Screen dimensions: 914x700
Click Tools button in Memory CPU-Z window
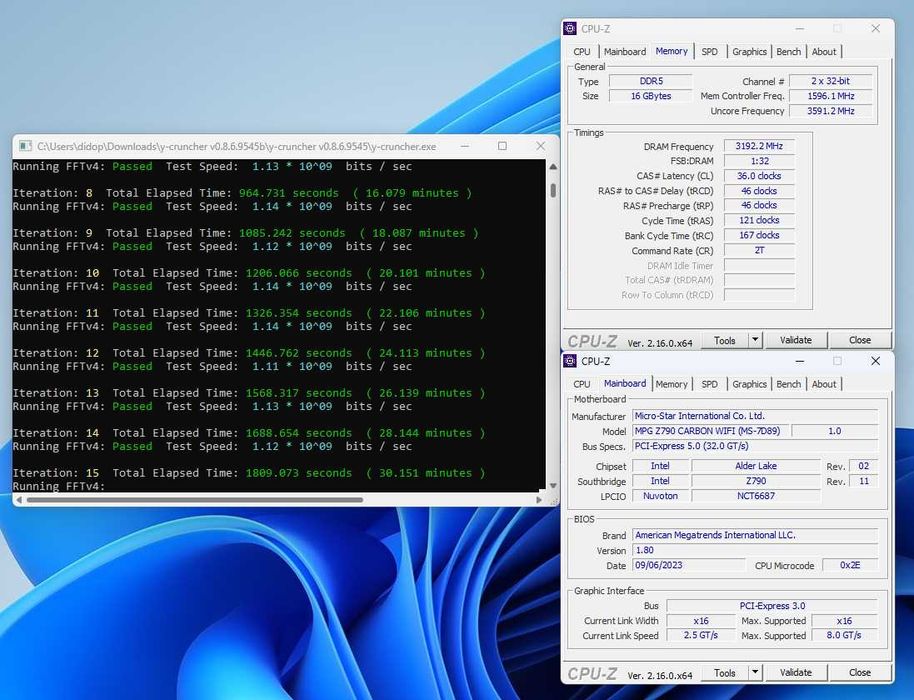click(725, 340)
